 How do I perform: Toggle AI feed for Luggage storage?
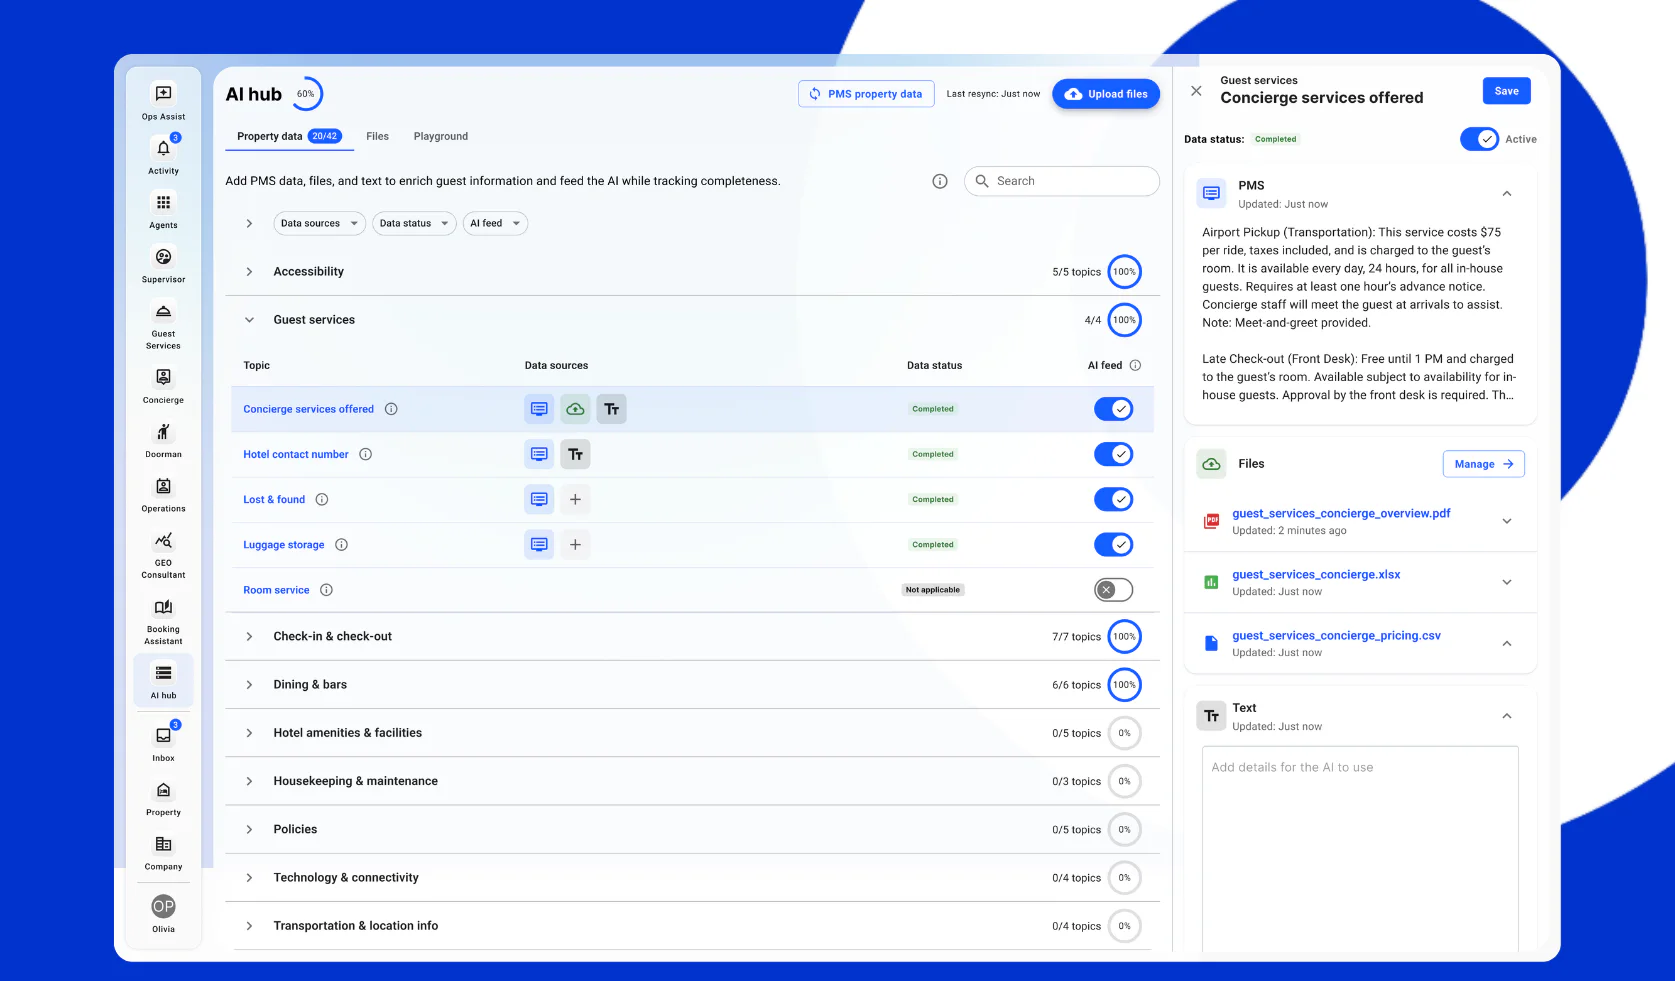(x=1113, y=544)
